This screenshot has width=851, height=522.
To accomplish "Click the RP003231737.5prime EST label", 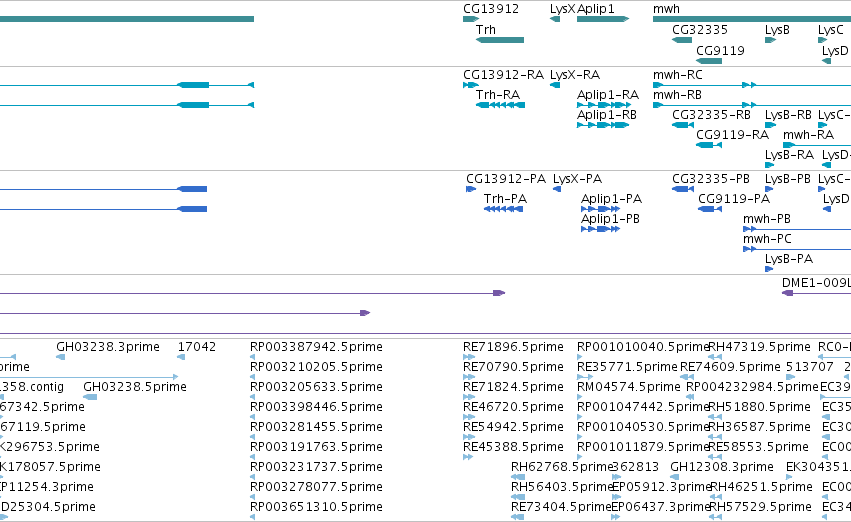I will 316,467.
